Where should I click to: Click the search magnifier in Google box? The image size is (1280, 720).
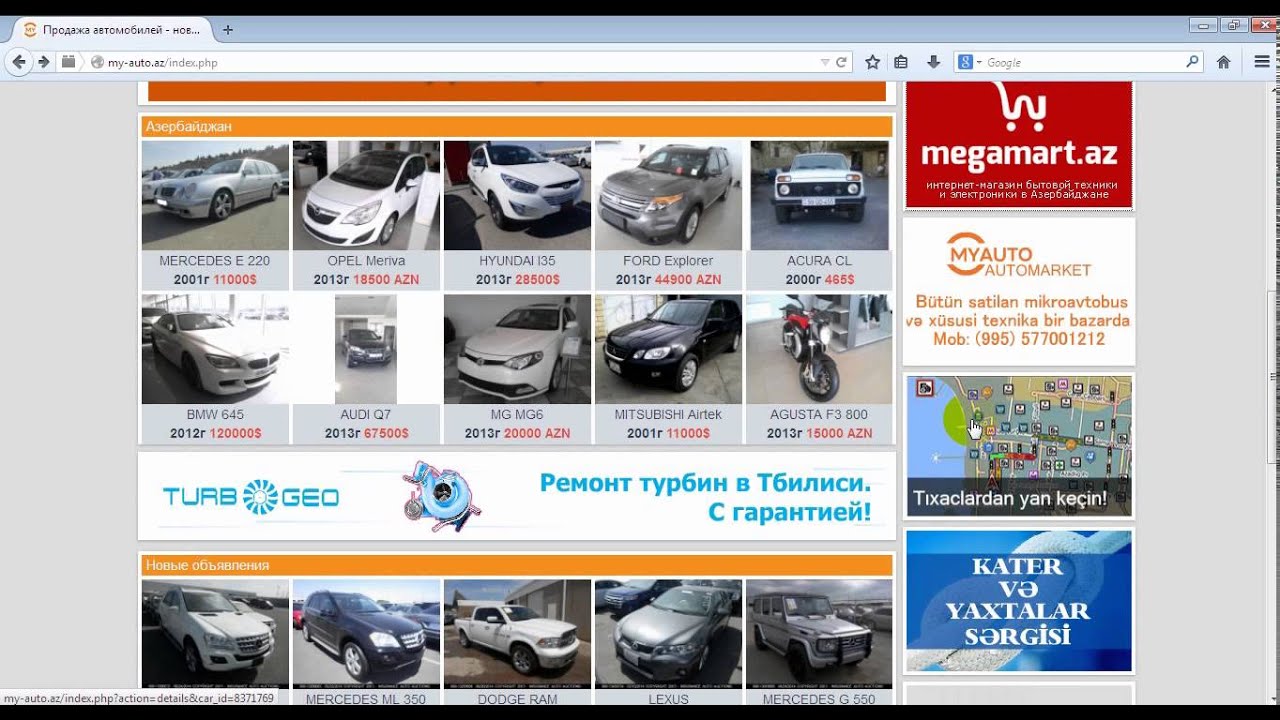point(1192,62)
